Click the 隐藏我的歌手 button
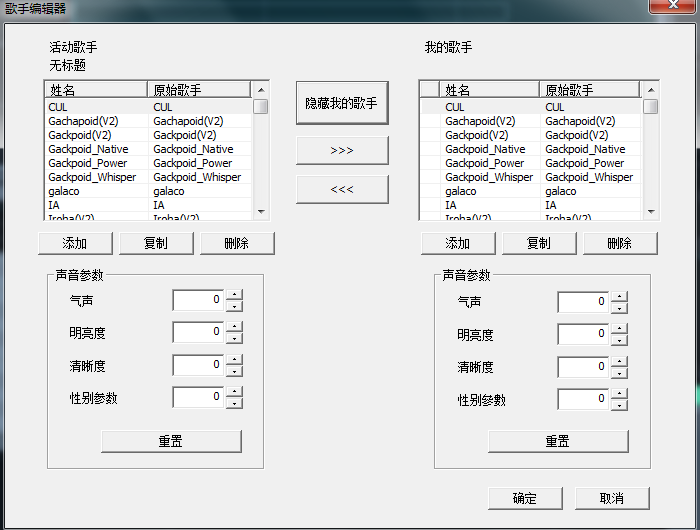Screen dimensions: 700x530 (342, 103)
